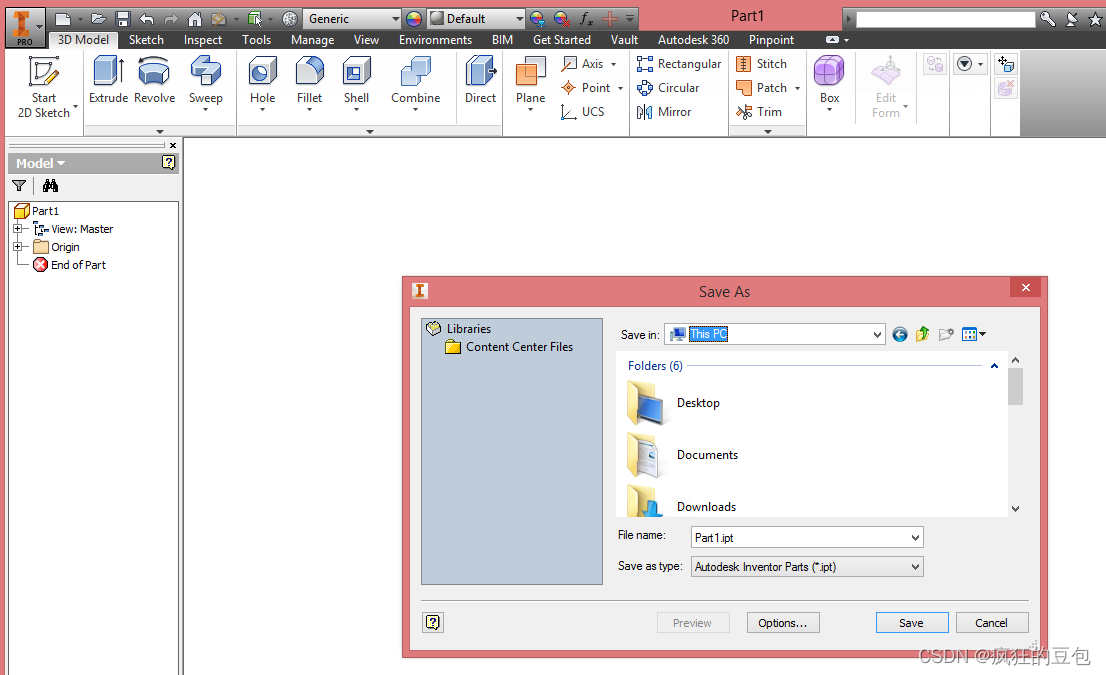Open the Save in location dropdown
1106x675 pixels.
pyautogui.click(x=877, y=335)
